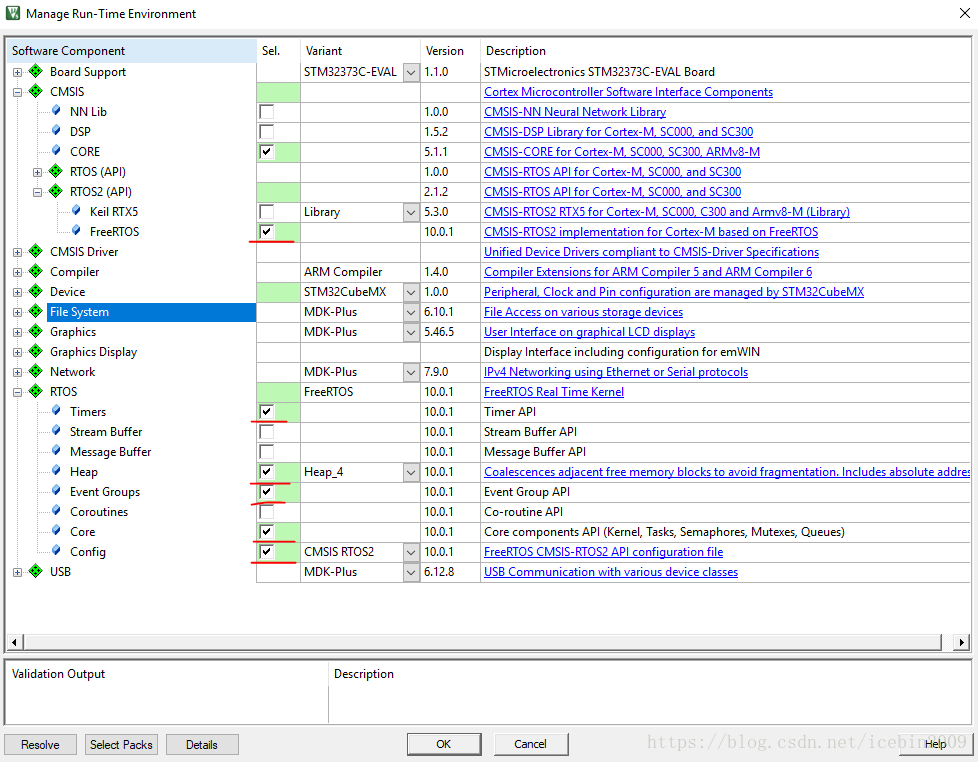
Task: Click the FreeRTOS blue component icon
Action: (x=76, y=231)
